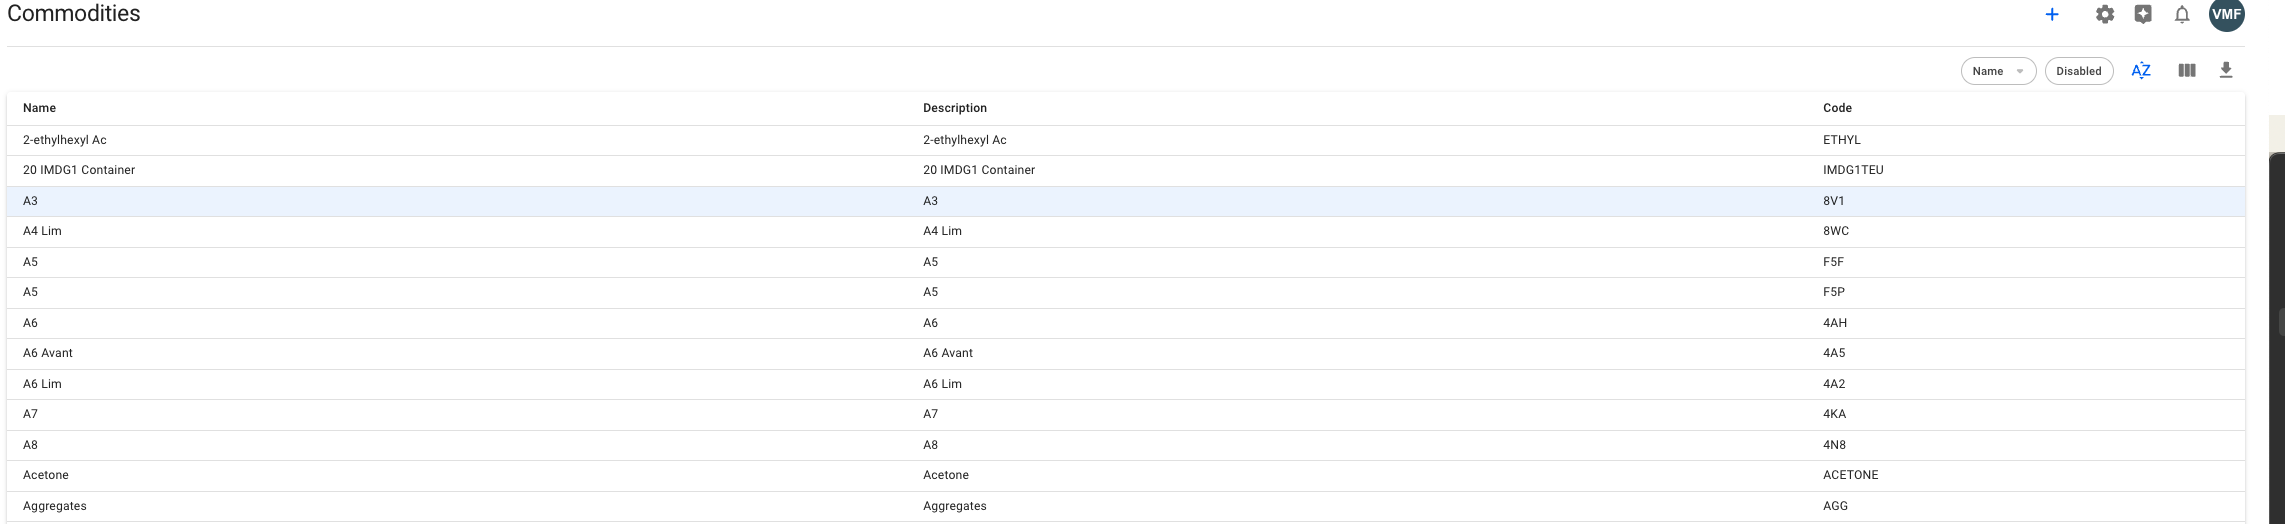The width and height of the screenshot is (2285, 524).
Task: Toggle A-Z sort order
Action: click(x=2141, y=71)
